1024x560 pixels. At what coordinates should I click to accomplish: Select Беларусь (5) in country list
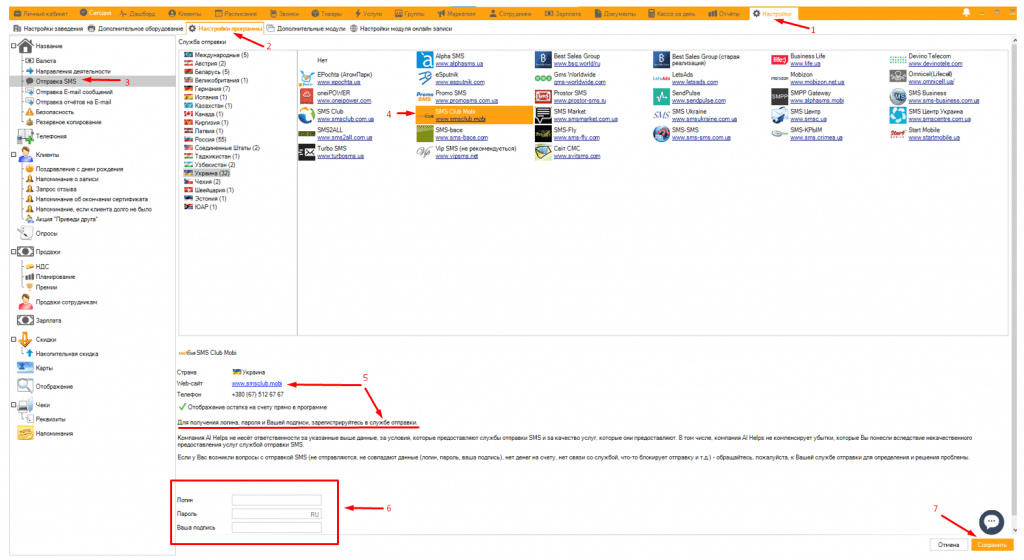pyautogui.click(x=207, y=72)
